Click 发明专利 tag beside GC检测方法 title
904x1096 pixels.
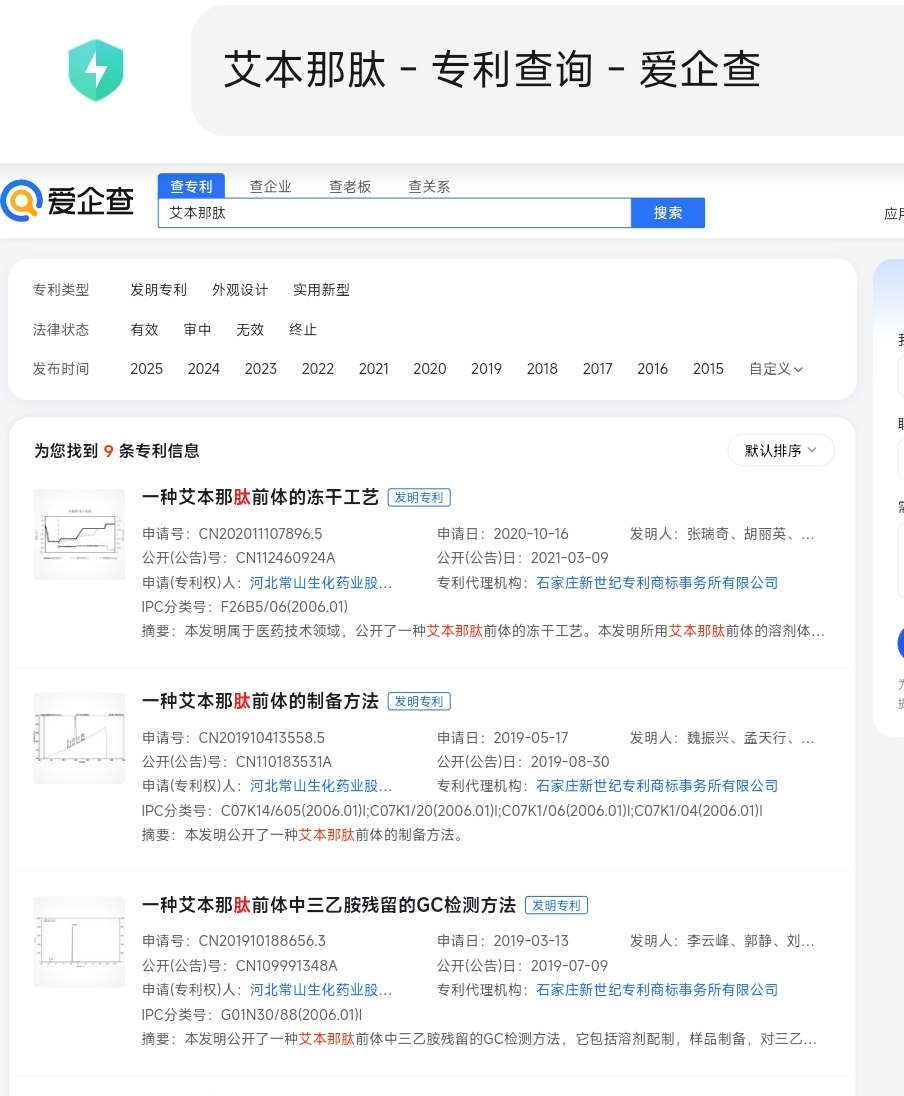pos(557,905)
